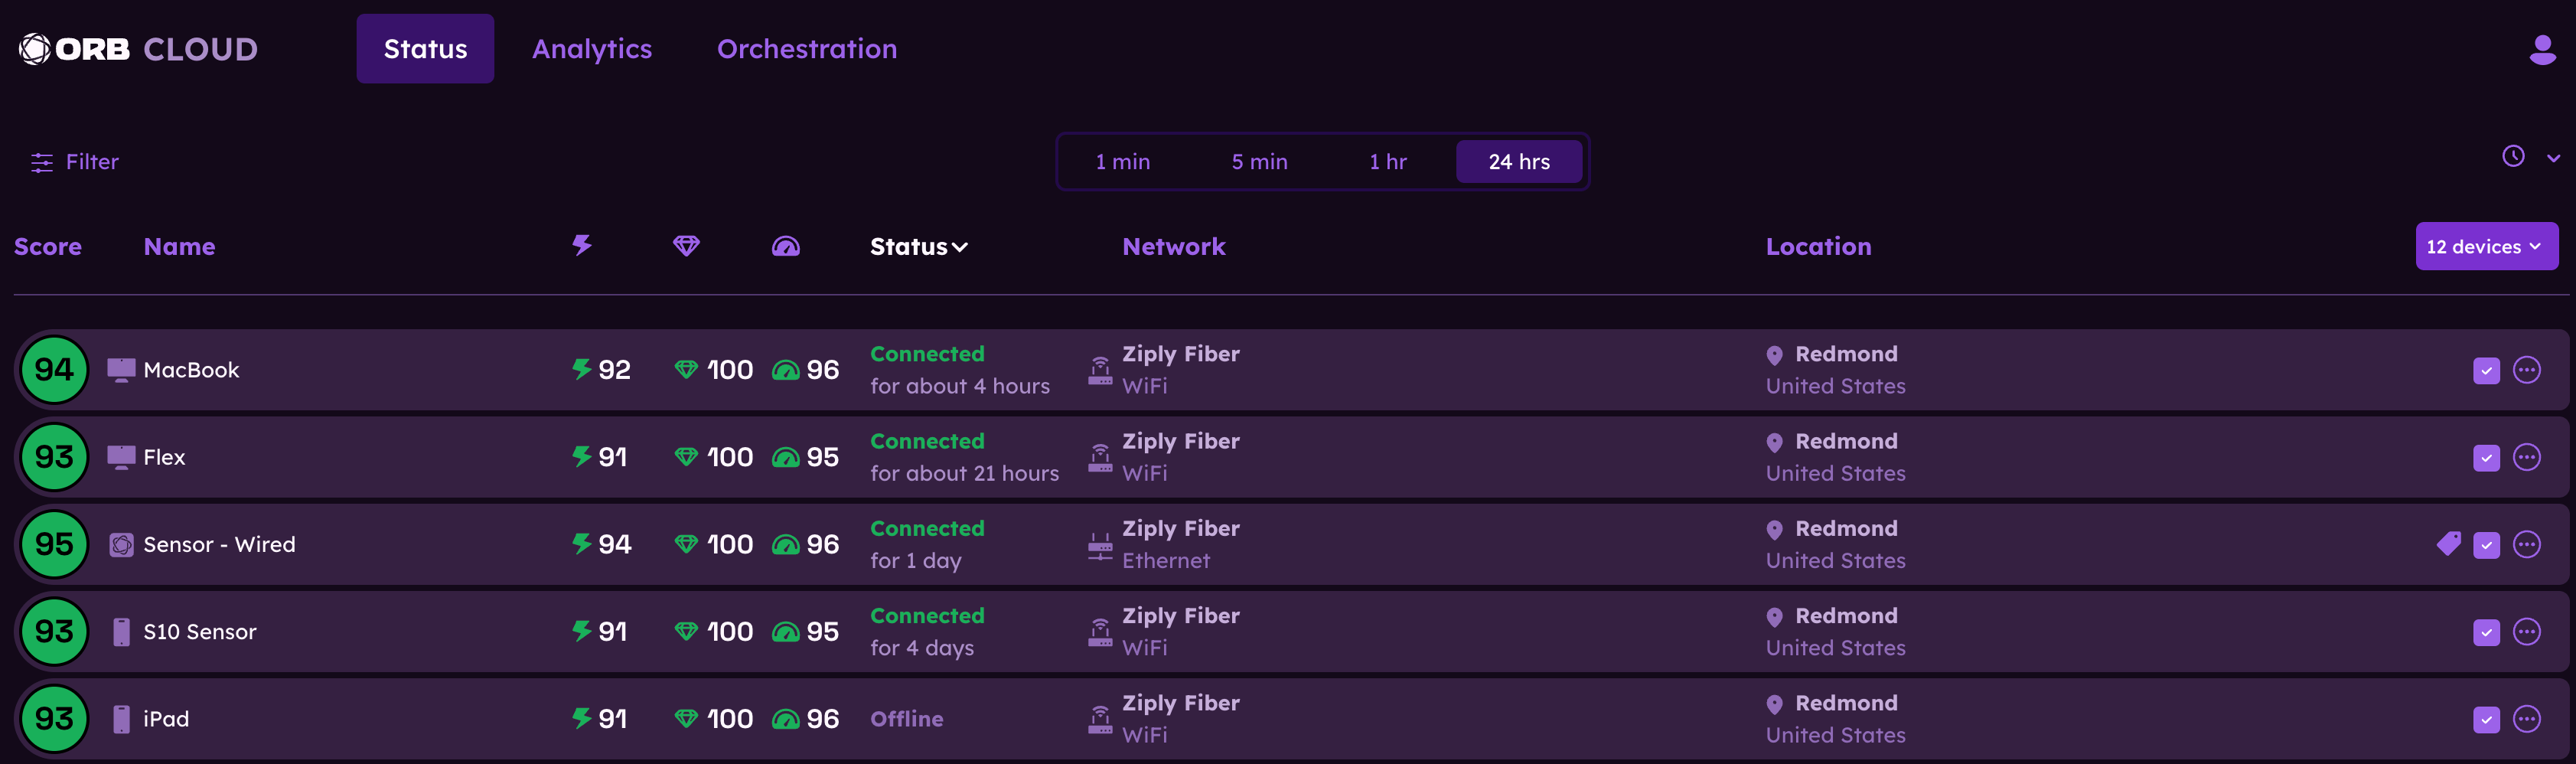Switch to the Analytics tab
Screen dimensions: 2576x764
click(x=592, y=48)
